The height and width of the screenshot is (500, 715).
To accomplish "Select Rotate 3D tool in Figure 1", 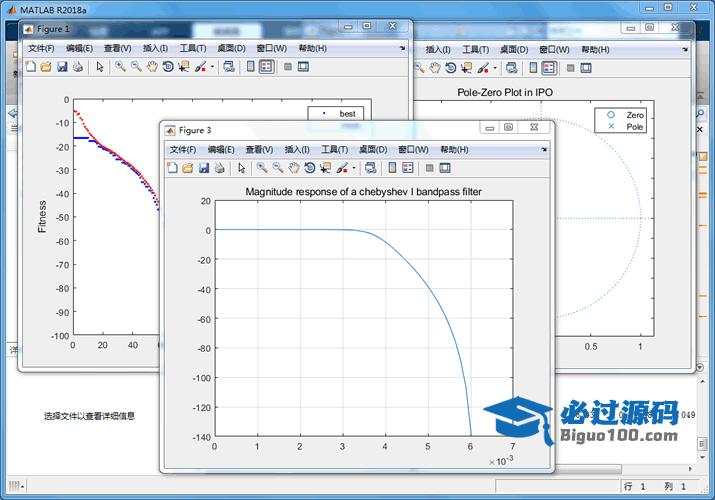I will (x=168, y=67).
